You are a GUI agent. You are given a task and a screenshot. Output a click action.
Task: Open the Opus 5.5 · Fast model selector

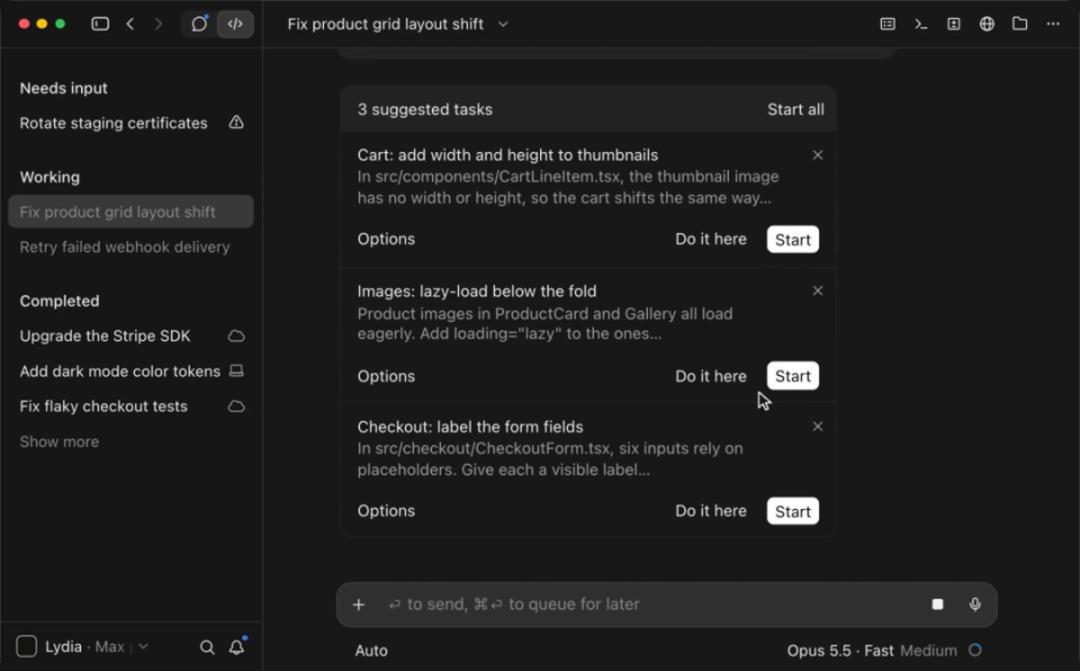coord(840,651)
